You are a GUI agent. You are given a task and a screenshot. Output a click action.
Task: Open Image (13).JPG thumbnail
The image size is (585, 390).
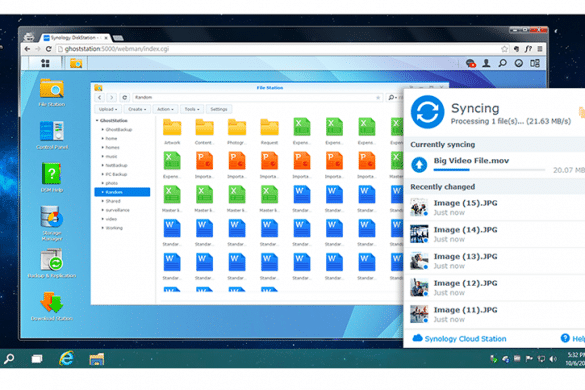(419, 261)
